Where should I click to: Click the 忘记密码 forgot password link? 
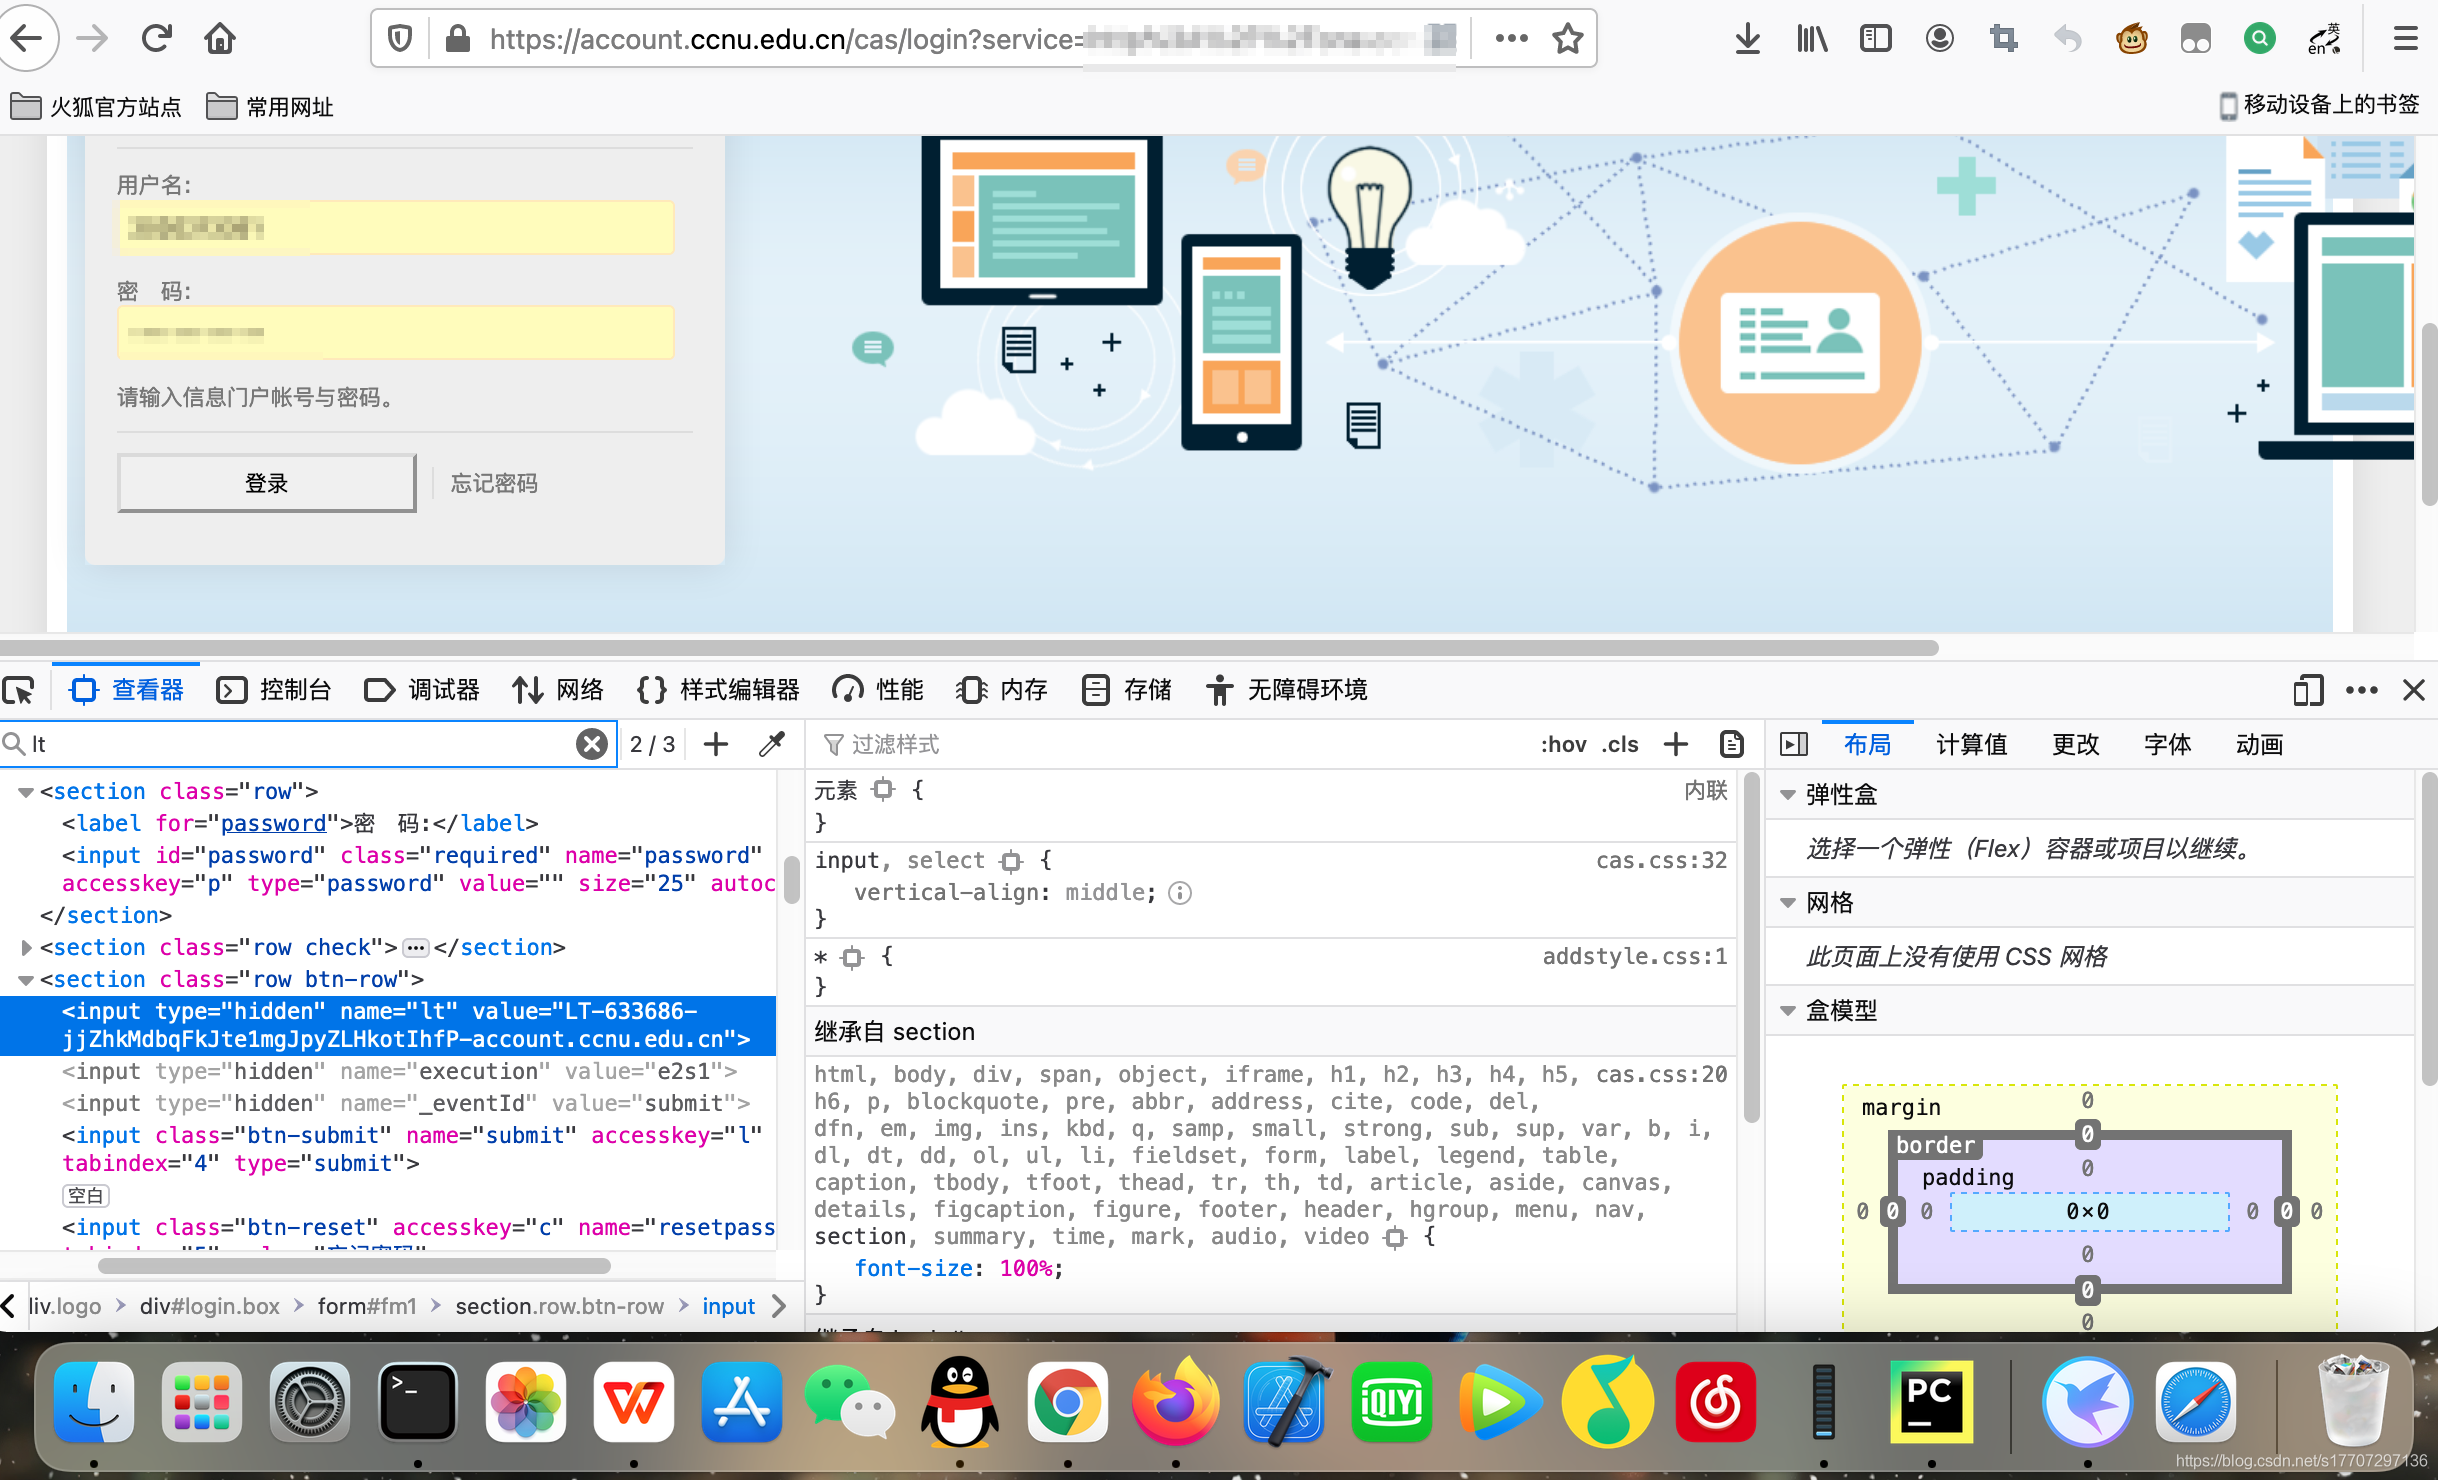(x=494, y=483)
